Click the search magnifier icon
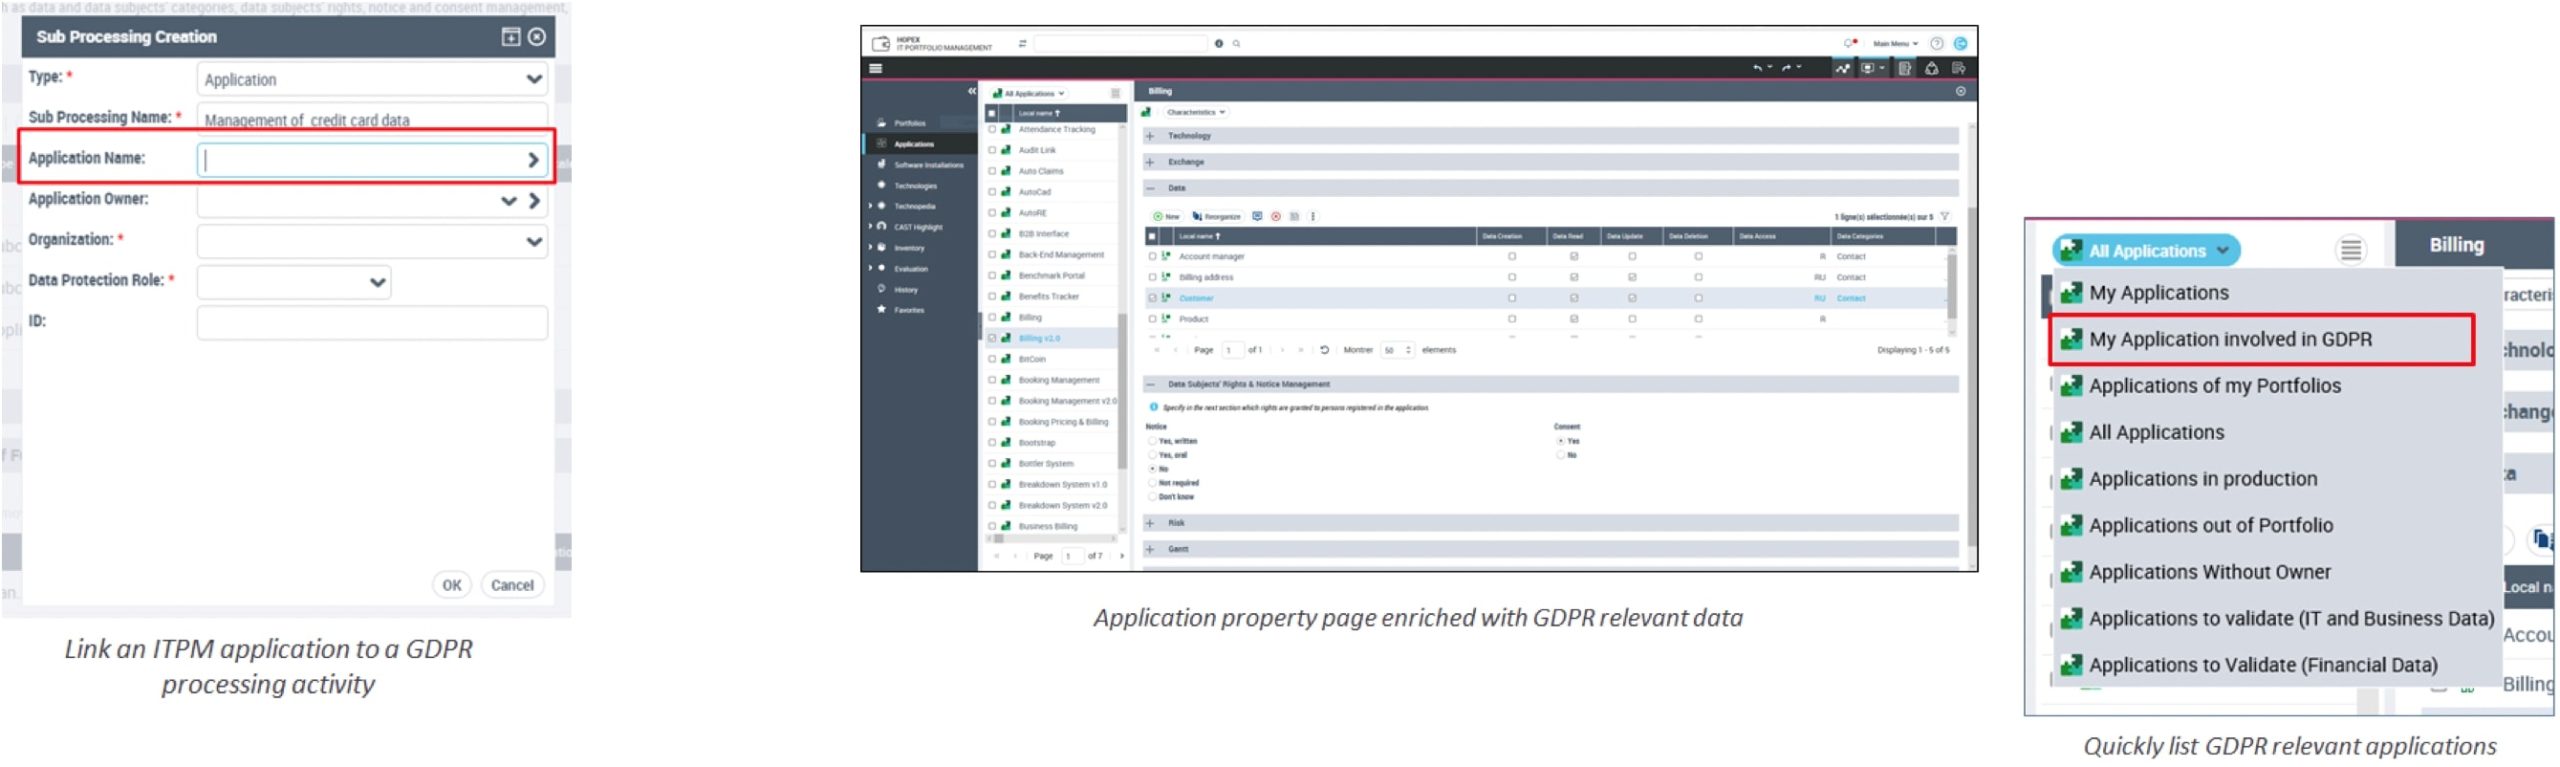 click(x=1237, y=44)
